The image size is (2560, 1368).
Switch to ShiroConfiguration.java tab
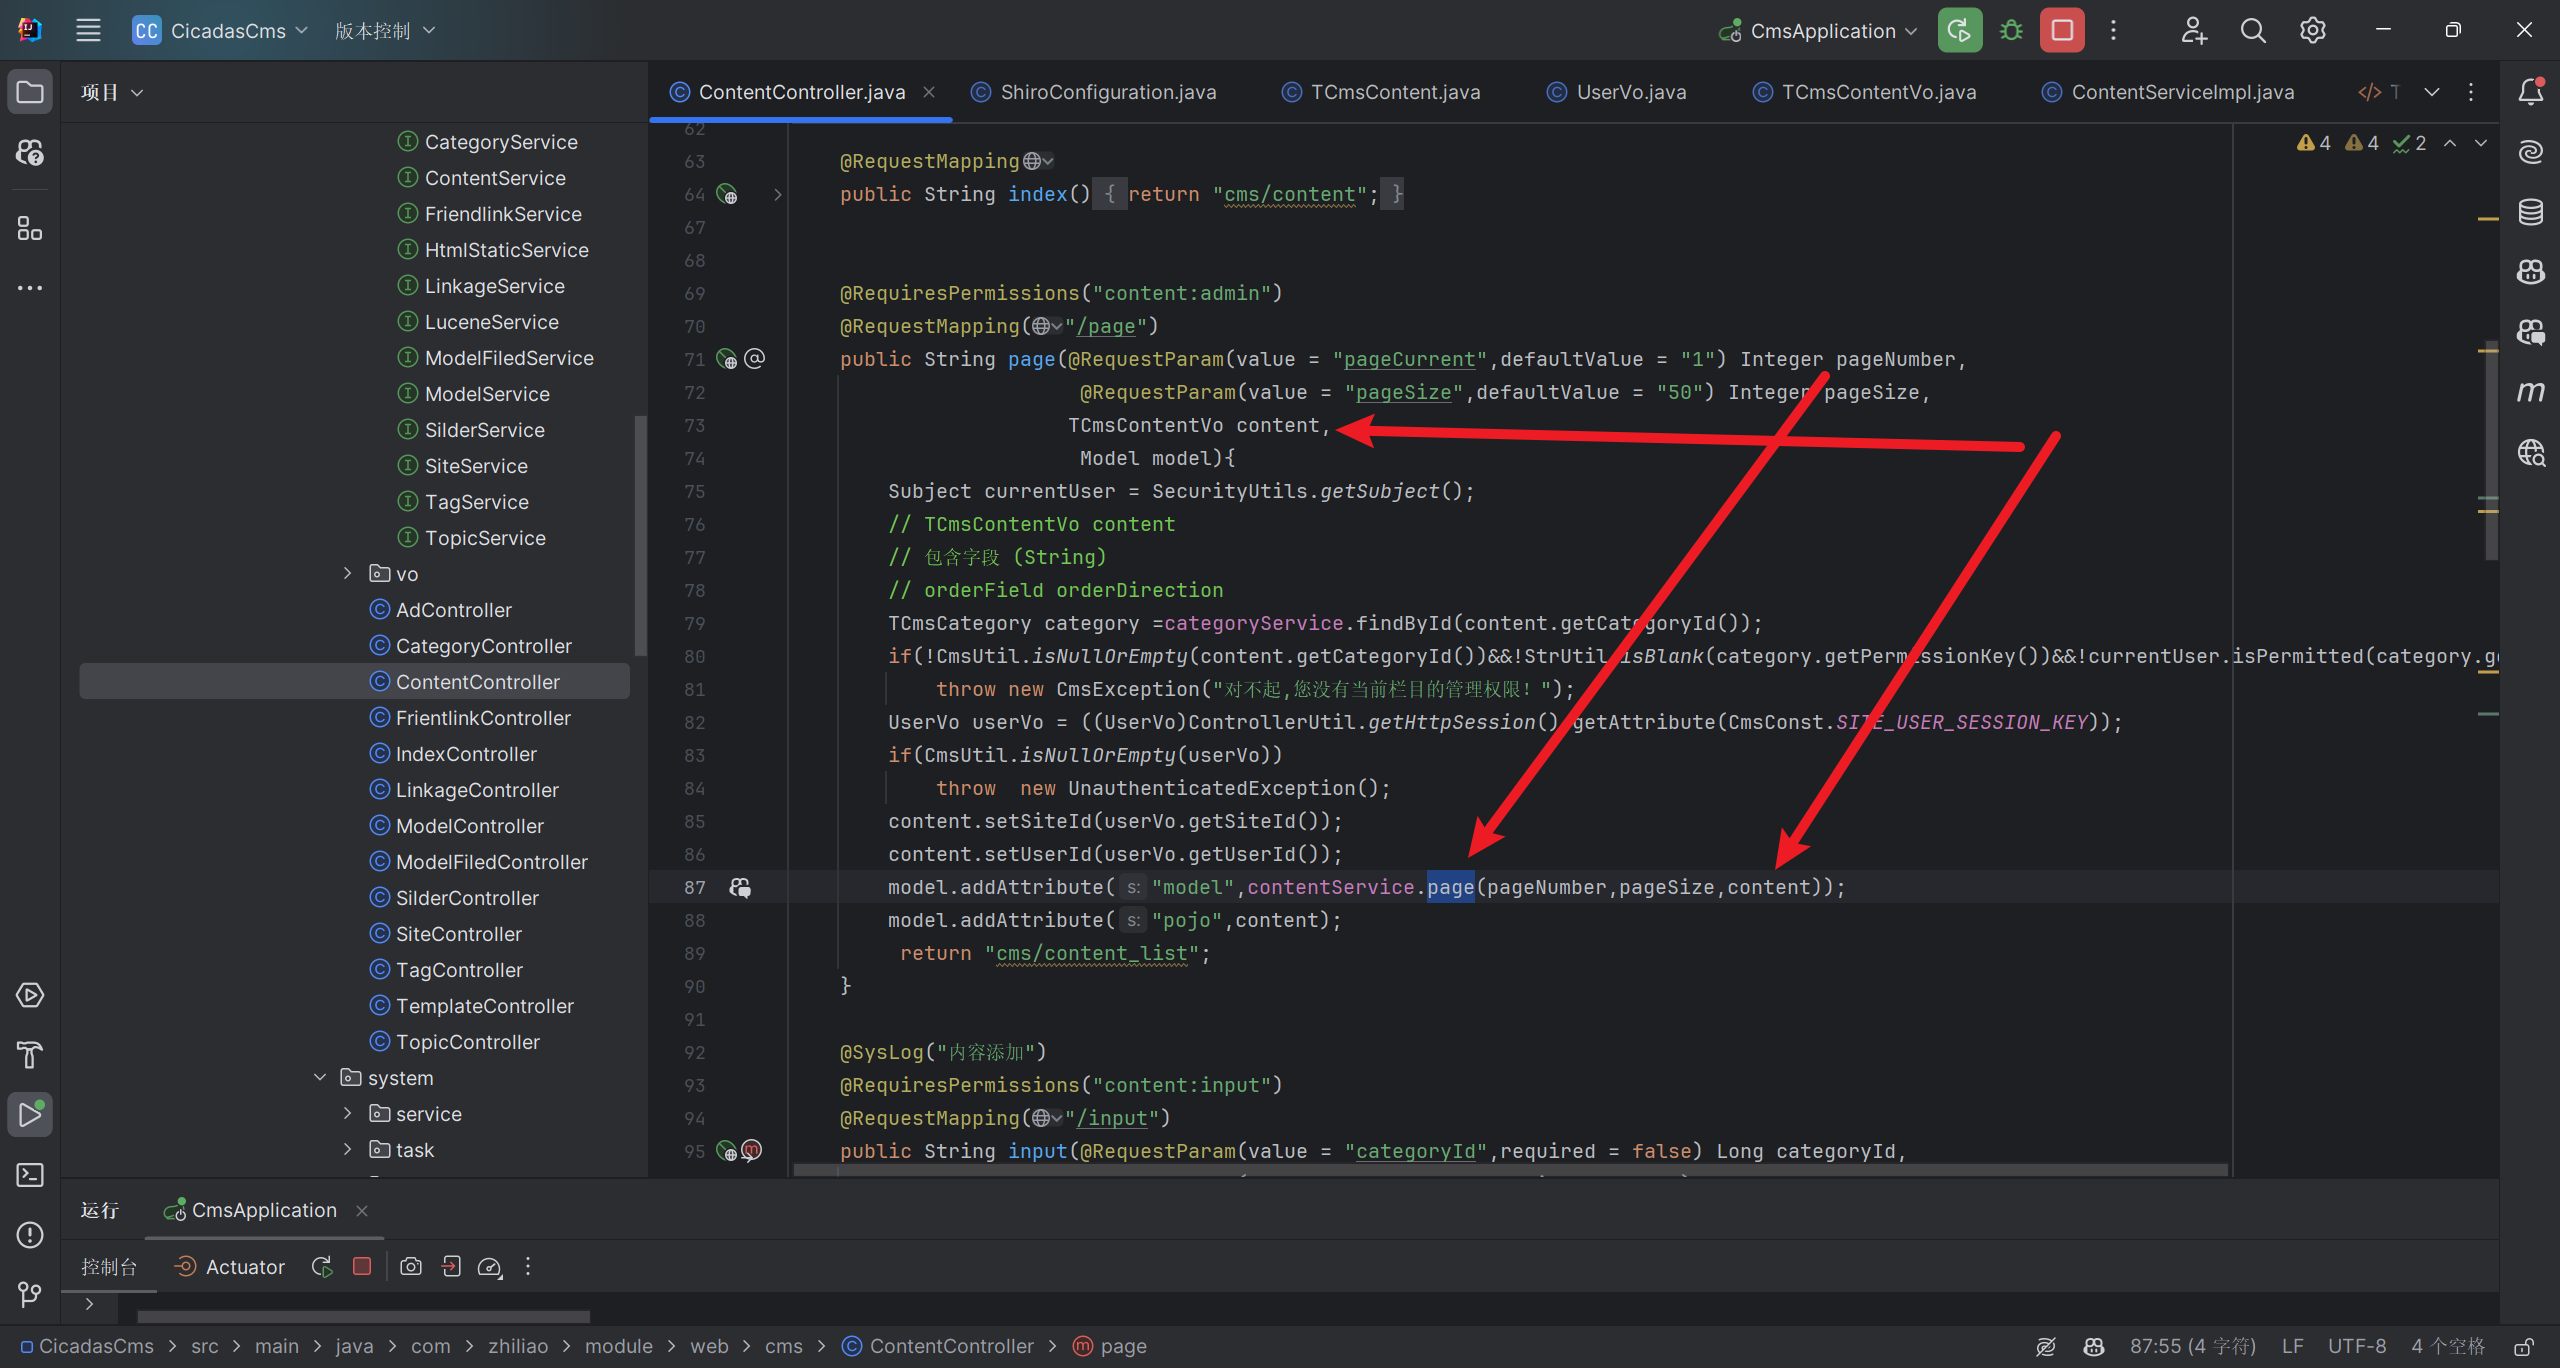click(1095, 92)
